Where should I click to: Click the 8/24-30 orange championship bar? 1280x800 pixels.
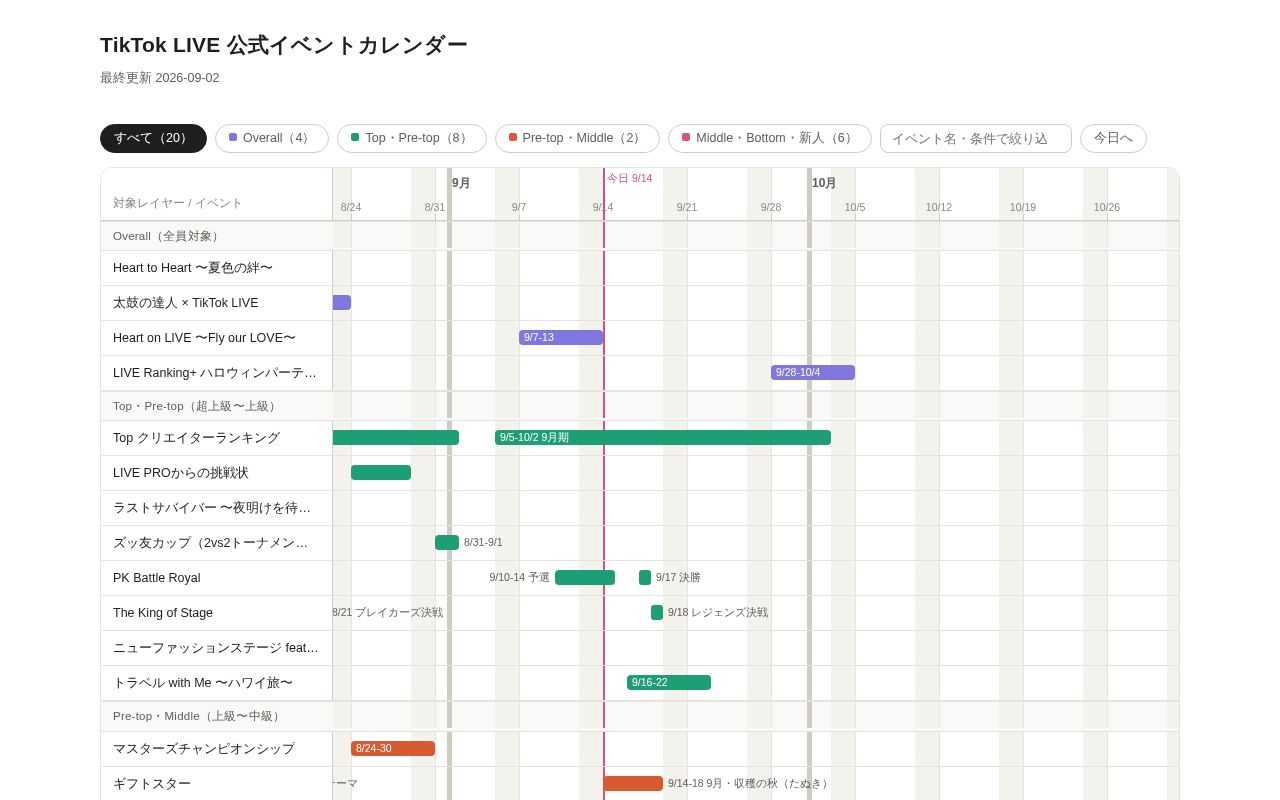click(393, 749)
